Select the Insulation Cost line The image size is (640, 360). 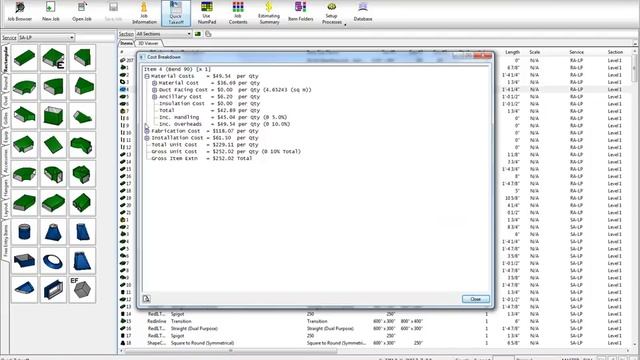click(209, 104)
